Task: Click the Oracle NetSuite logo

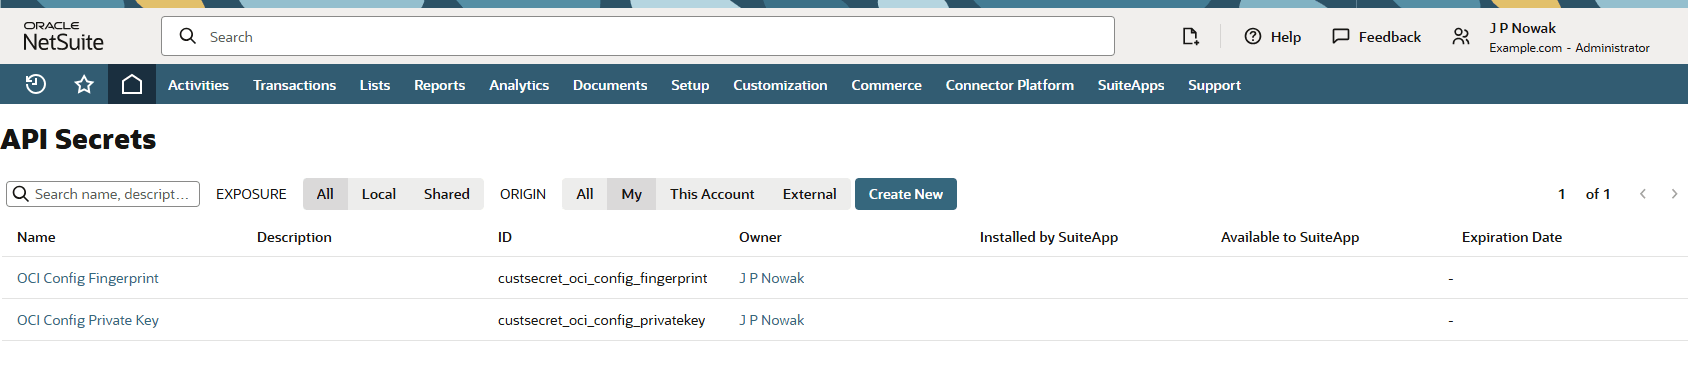Action: pos(64,37)
